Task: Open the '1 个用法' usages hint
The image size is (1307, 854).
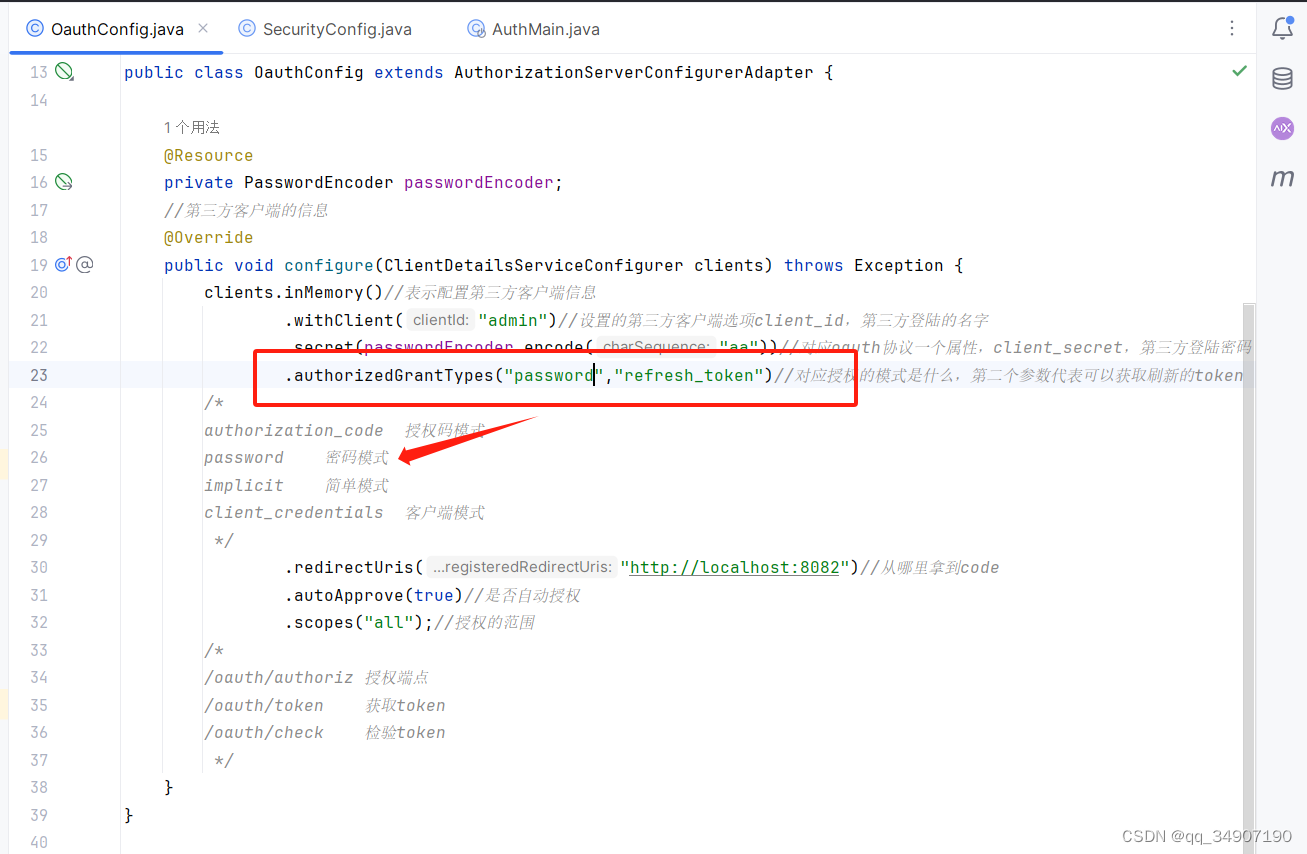Action: click(190, 127)
